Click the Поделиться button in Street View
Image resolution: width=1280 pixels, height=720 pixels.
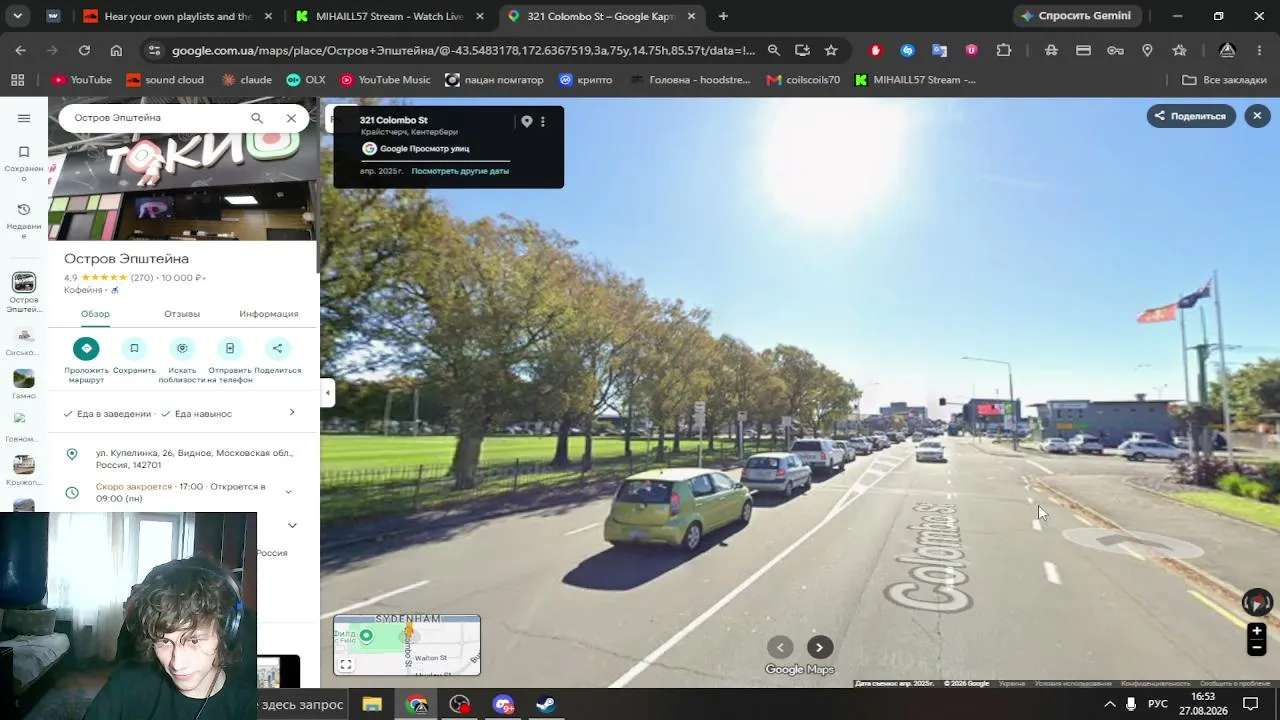[x=1190, y=116]
